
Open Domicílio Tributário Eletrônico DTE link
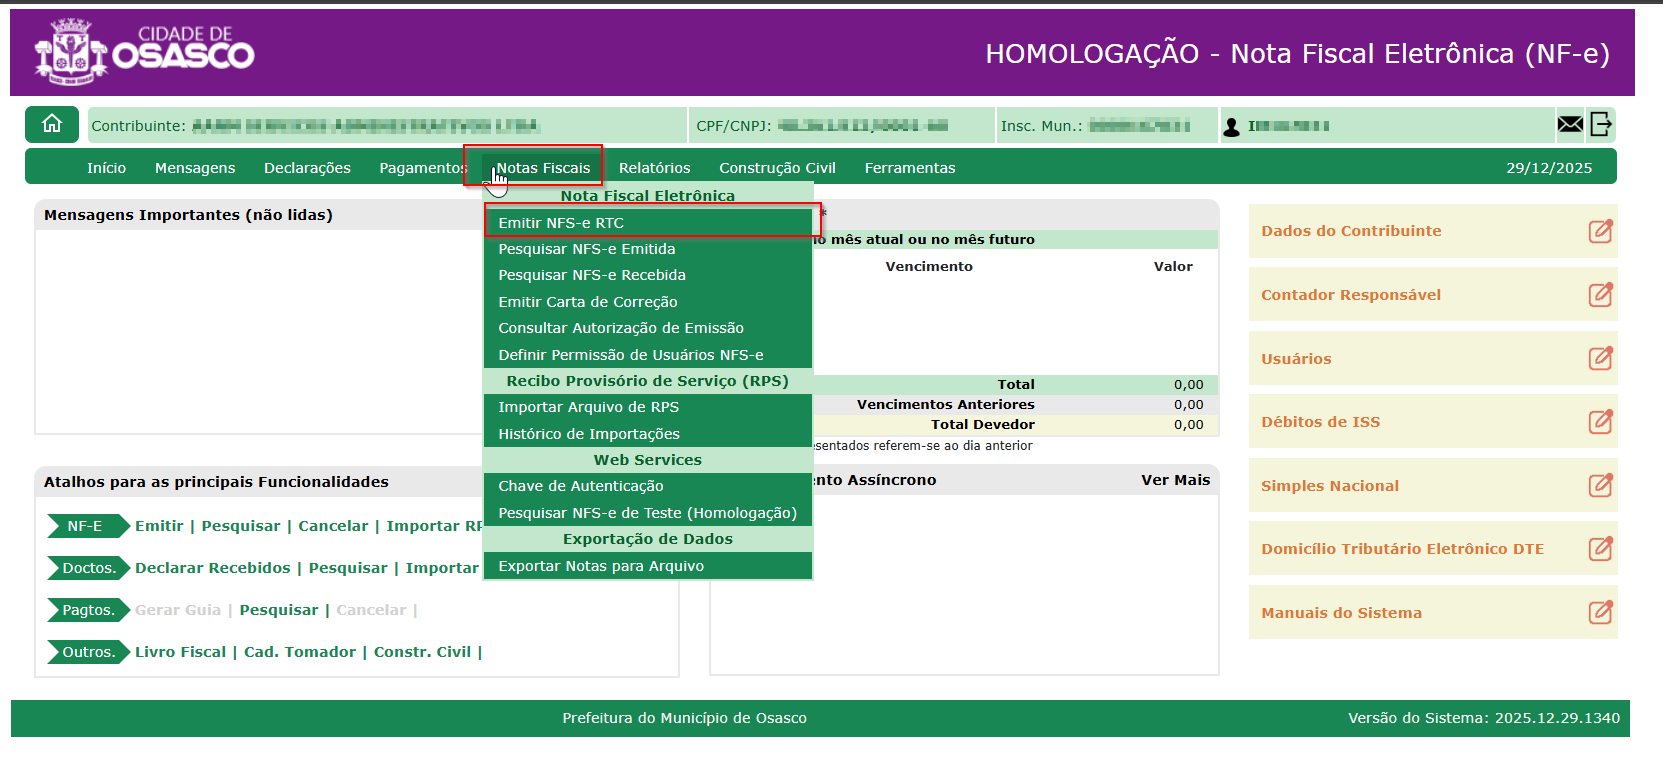(x=1402, y=549)
